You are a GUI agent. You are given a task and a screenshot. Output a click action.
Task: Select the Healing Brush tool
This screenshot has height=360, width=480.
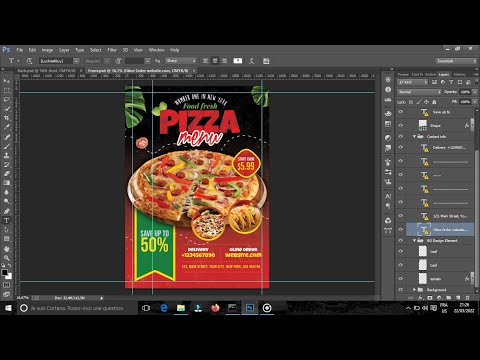coord(6,137)
